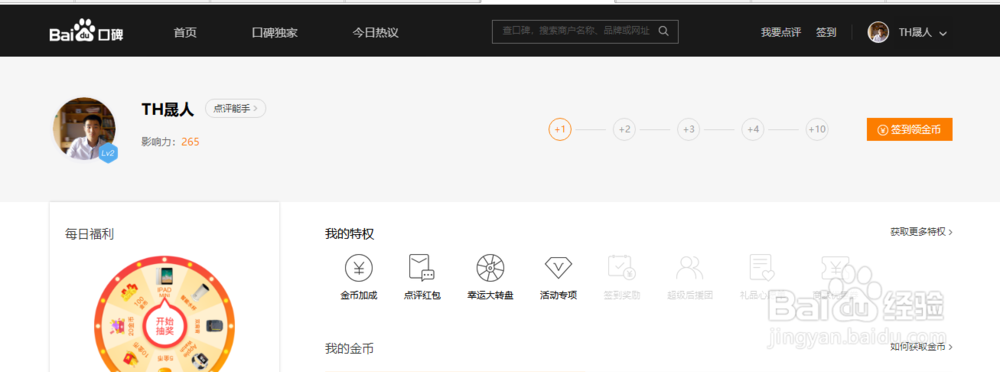Image resolution: width=1000 pixels, height=372 pixels.
Task: Click the greyed 签到奖励 calendar icon
Action: click(x=621, y=267)
